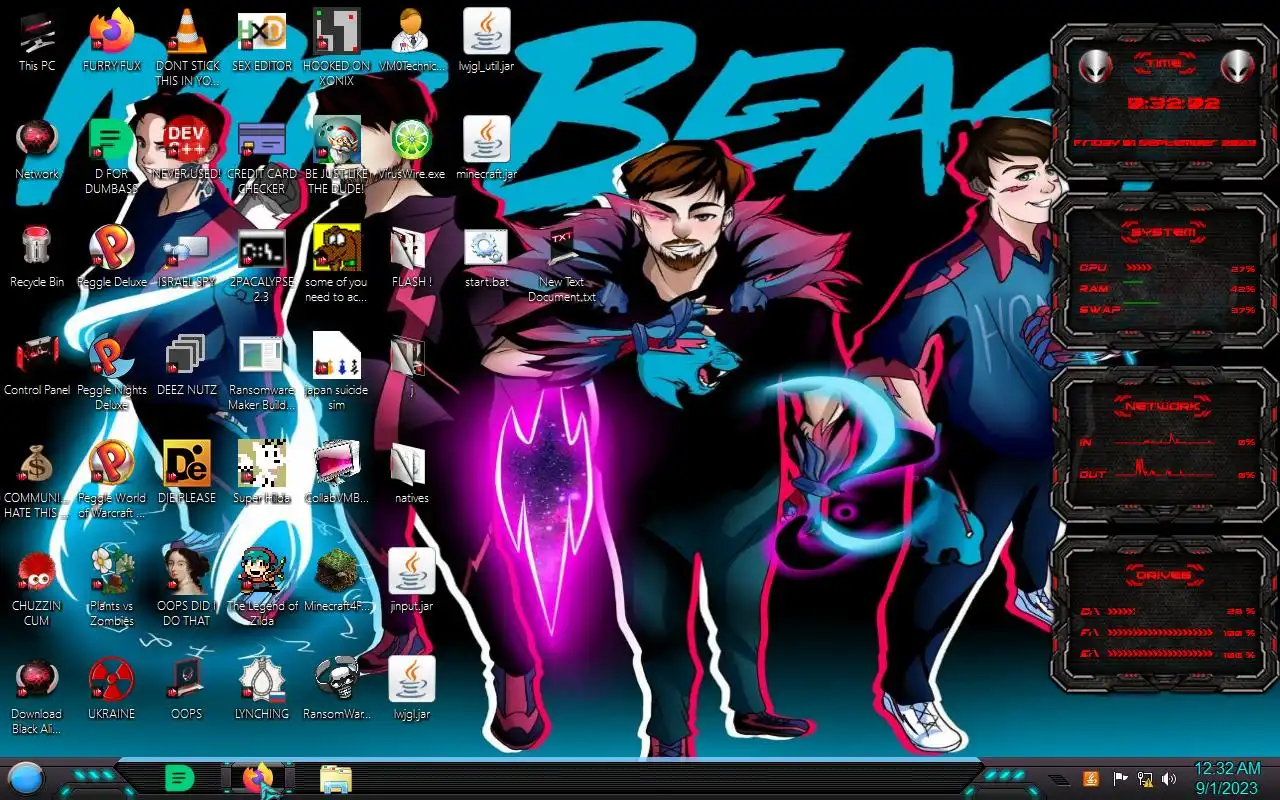1280x800 pixels.
Task: Select the CHUZZIN shortcut with red fuzzball
Action: point(37,587)
